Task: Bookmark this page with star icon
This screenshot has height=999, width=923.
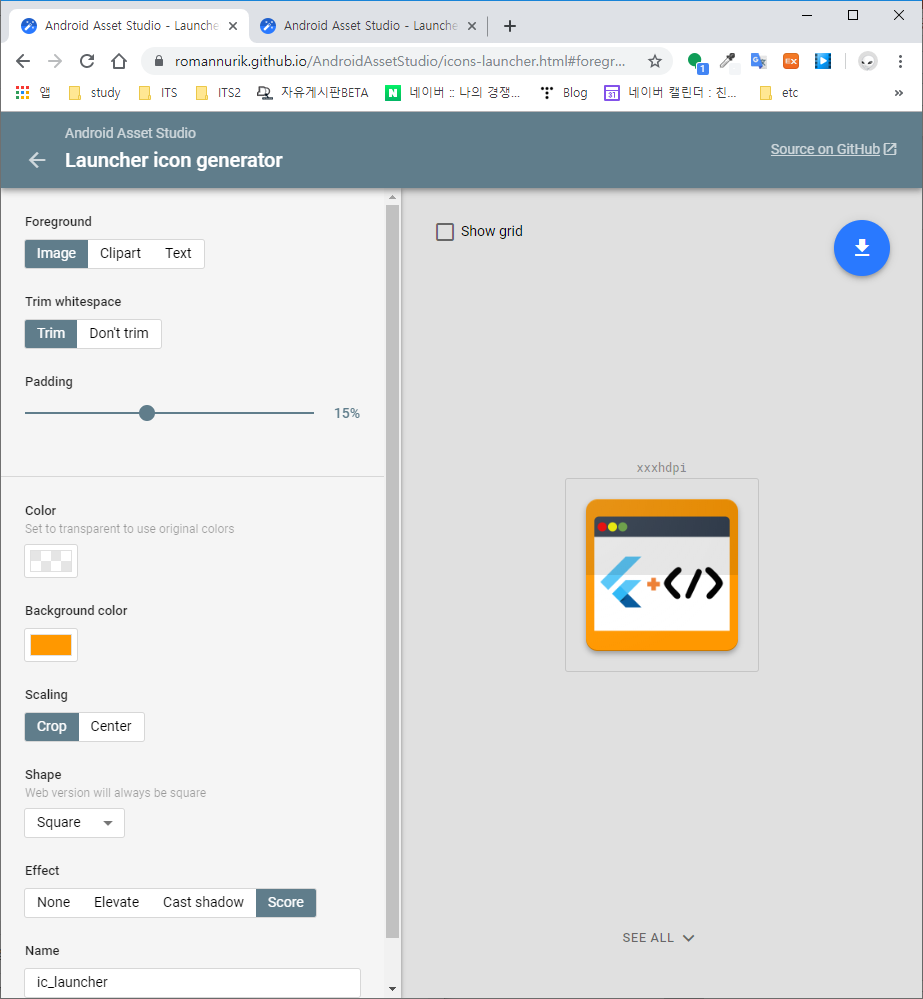Action: point(654,61)
